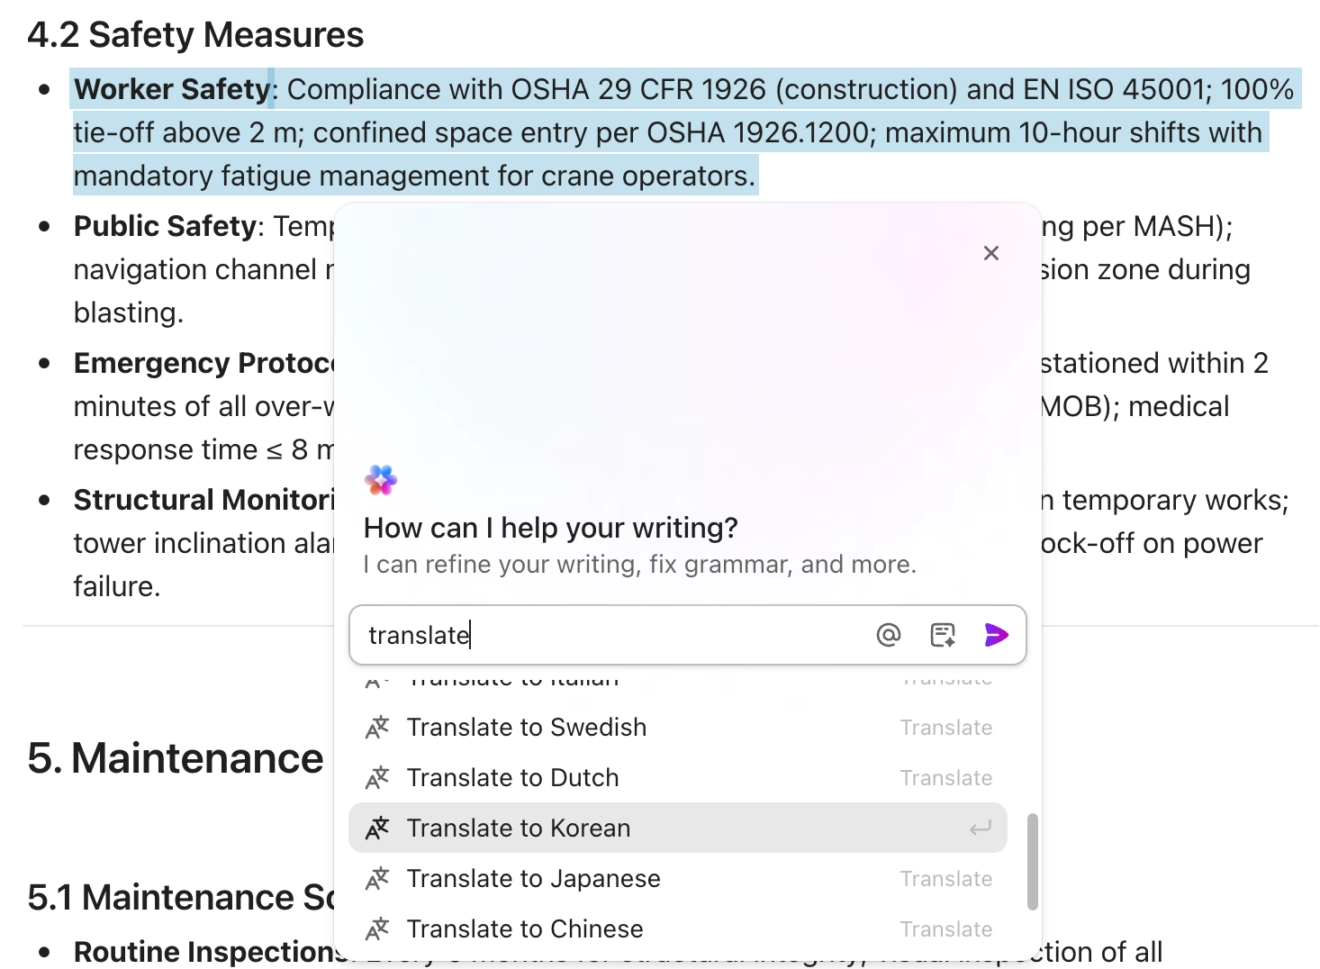Screen dimensions: 1320x969
Task: Click translate icon beside Japanese
Action: point(377,879)
